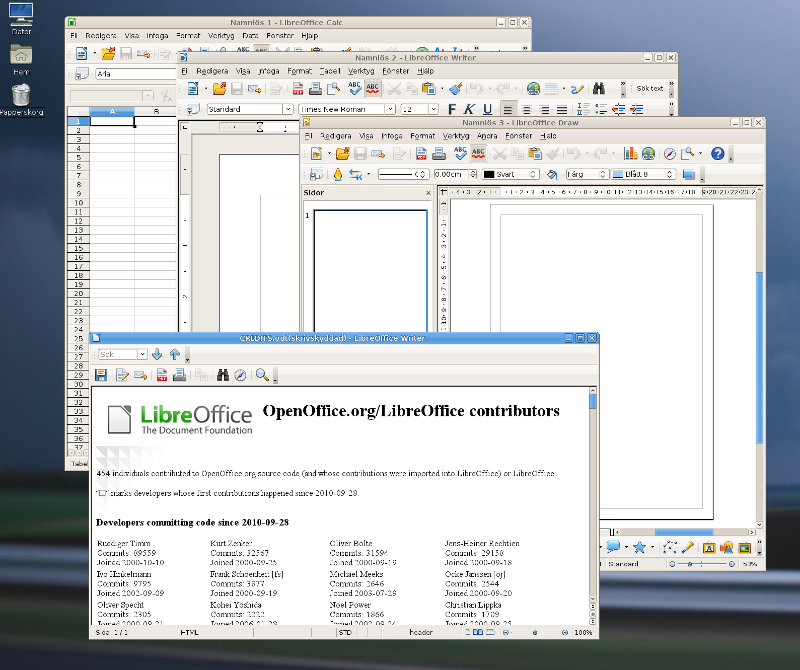Click Export PDF icon in Draw toolbar
This screenshot has height=670, width=800.
(x=421, y=153)
